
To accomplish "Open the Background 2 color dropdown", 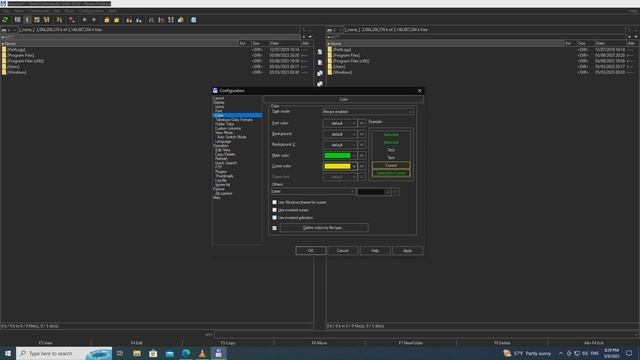I will [x=340, y=144].
